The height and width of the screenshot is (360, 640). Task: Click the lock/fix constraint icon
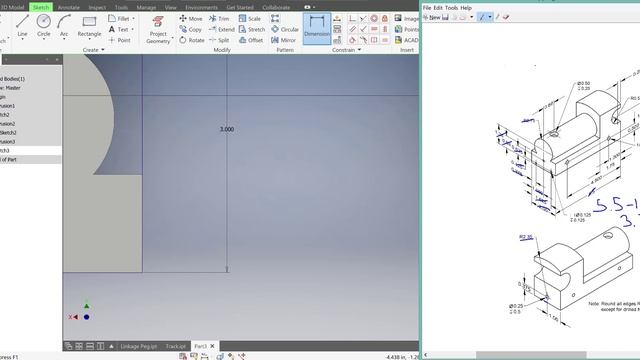tap(384, 18)
